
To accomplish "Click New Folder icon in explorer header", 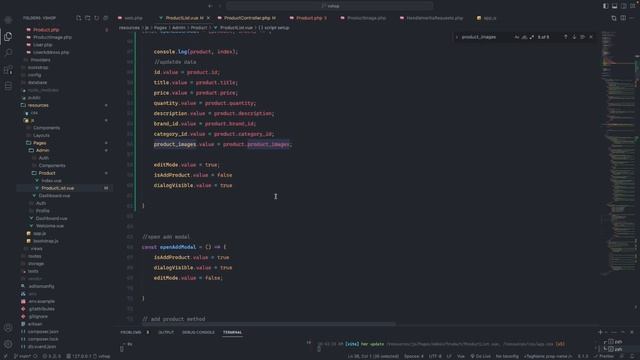I will [87, 18].
